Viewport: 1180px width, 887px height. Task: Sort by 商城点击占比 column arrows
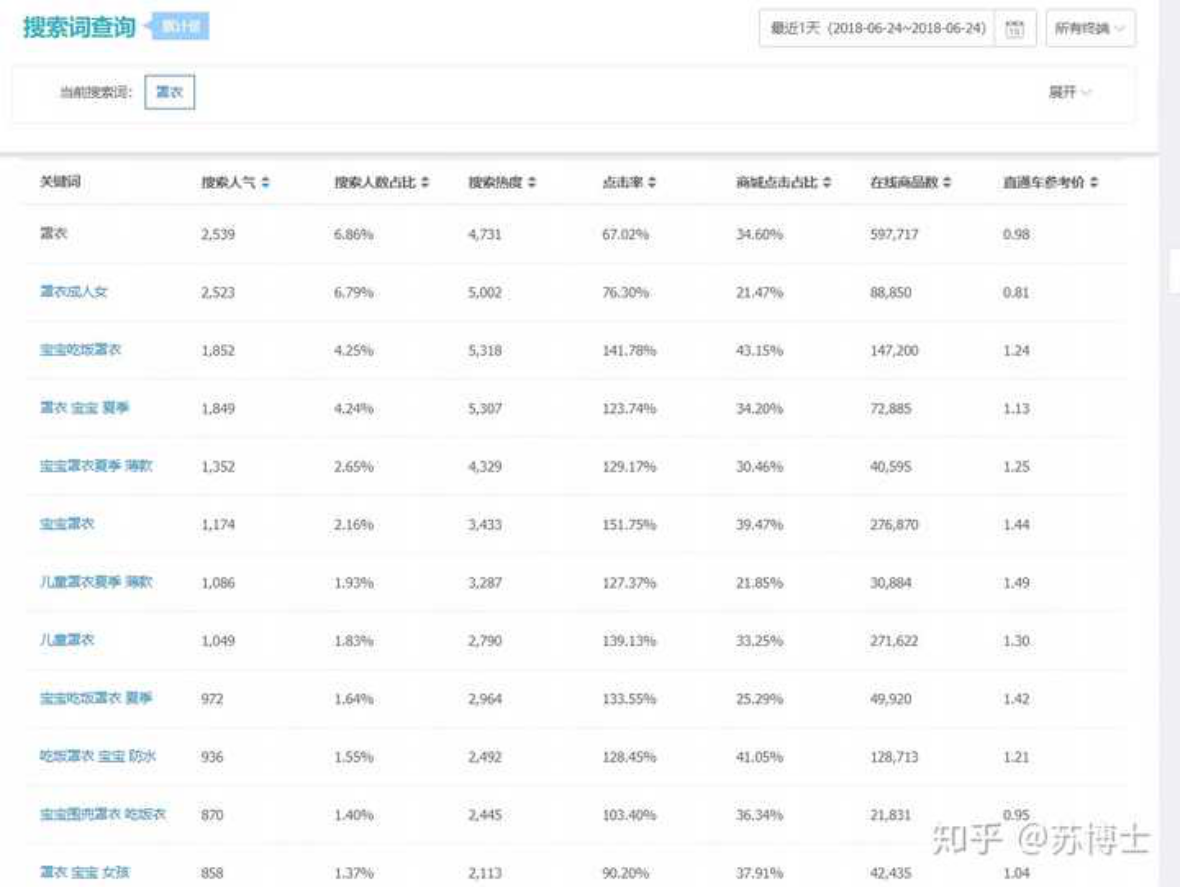tap(827, 182)
